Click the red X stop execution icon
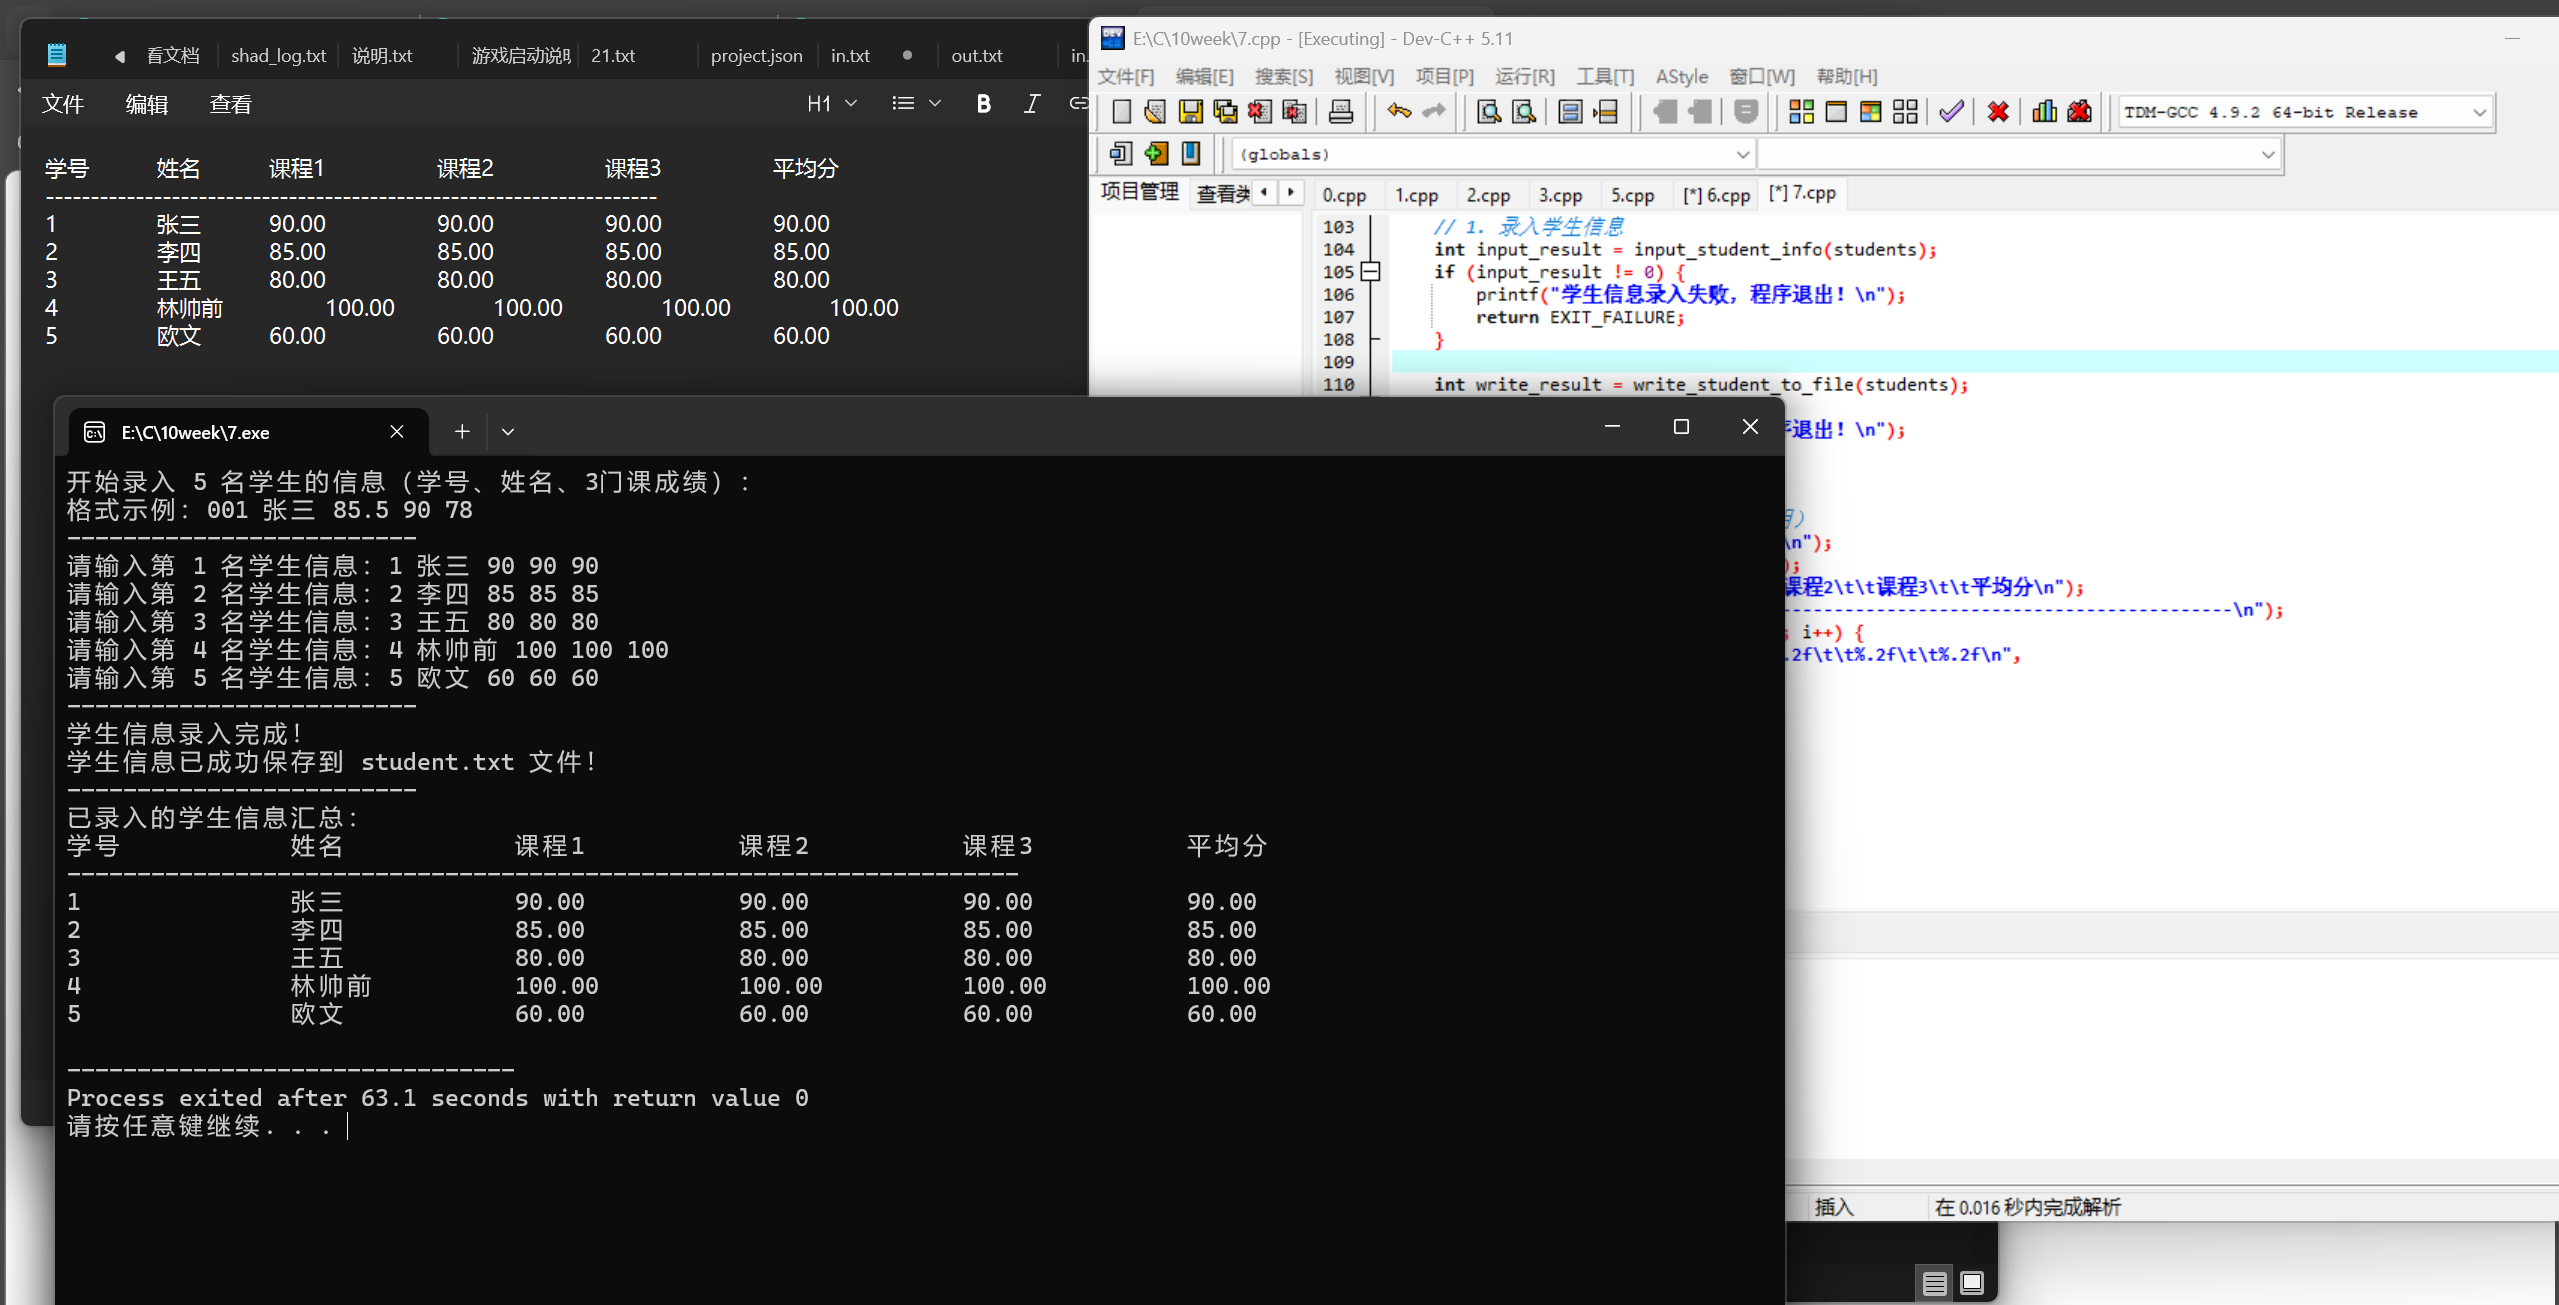The height and width of the screenshot is (1305, 2559). [1998, 112]
